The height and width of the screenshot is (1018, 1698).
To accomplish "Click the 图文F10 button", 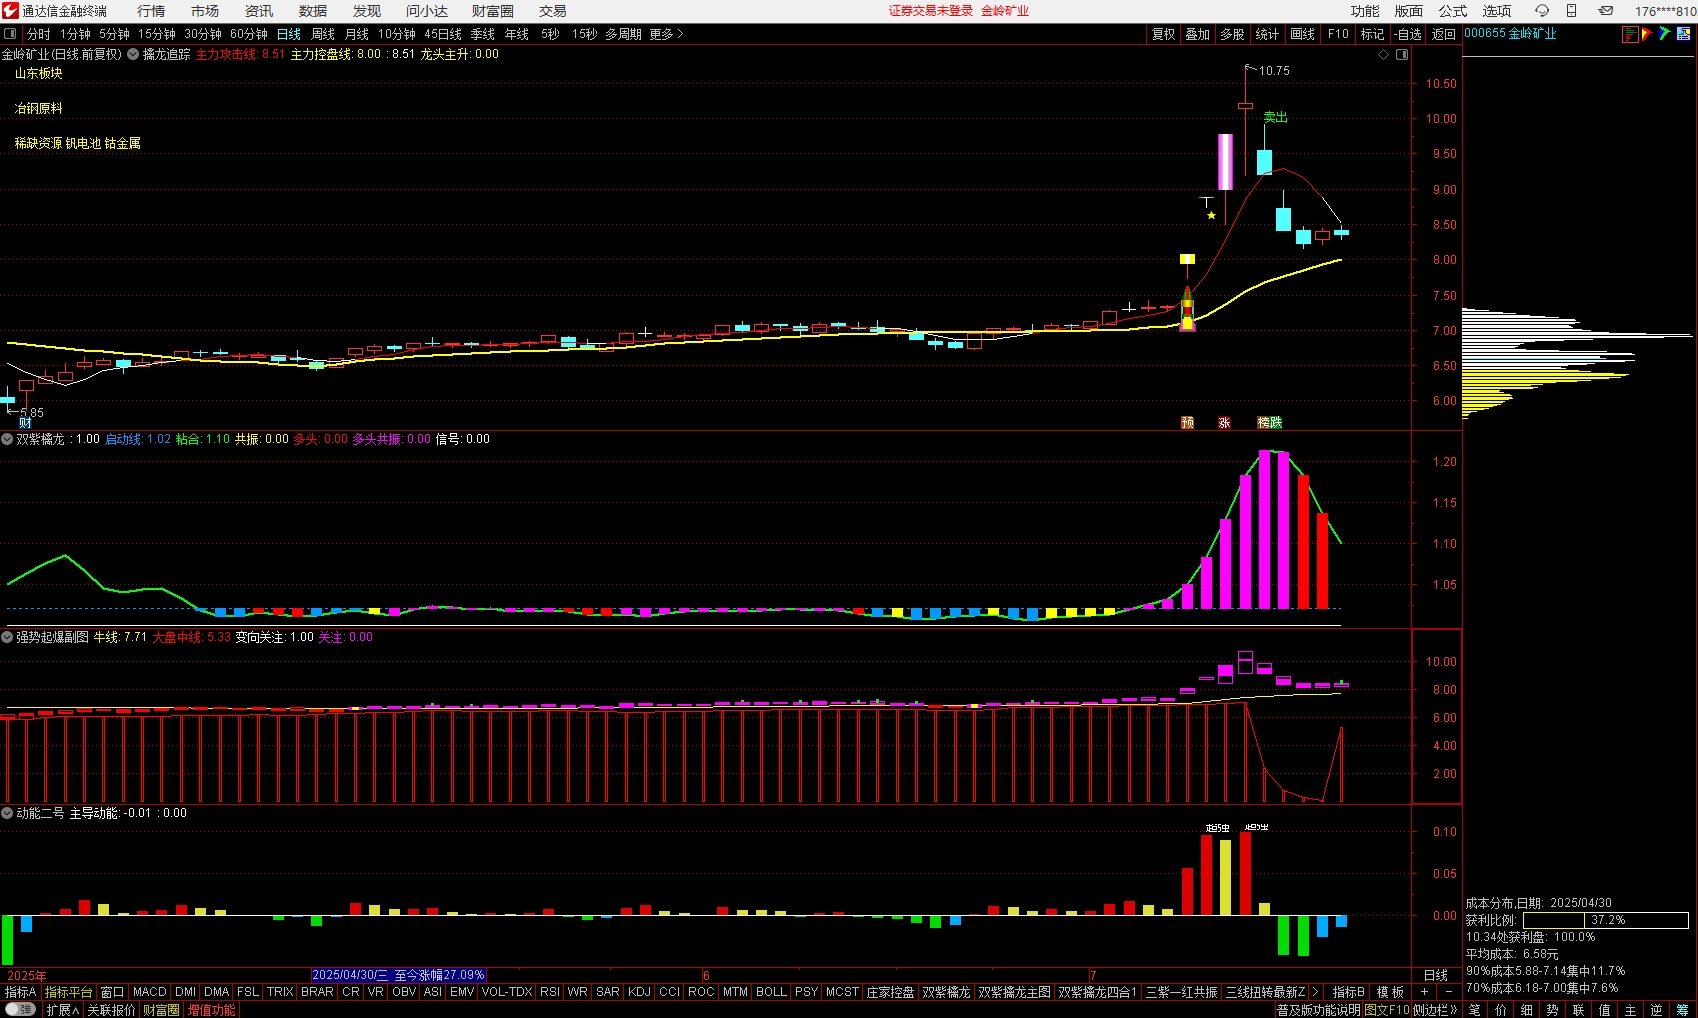I will tap(1386, 1010).
